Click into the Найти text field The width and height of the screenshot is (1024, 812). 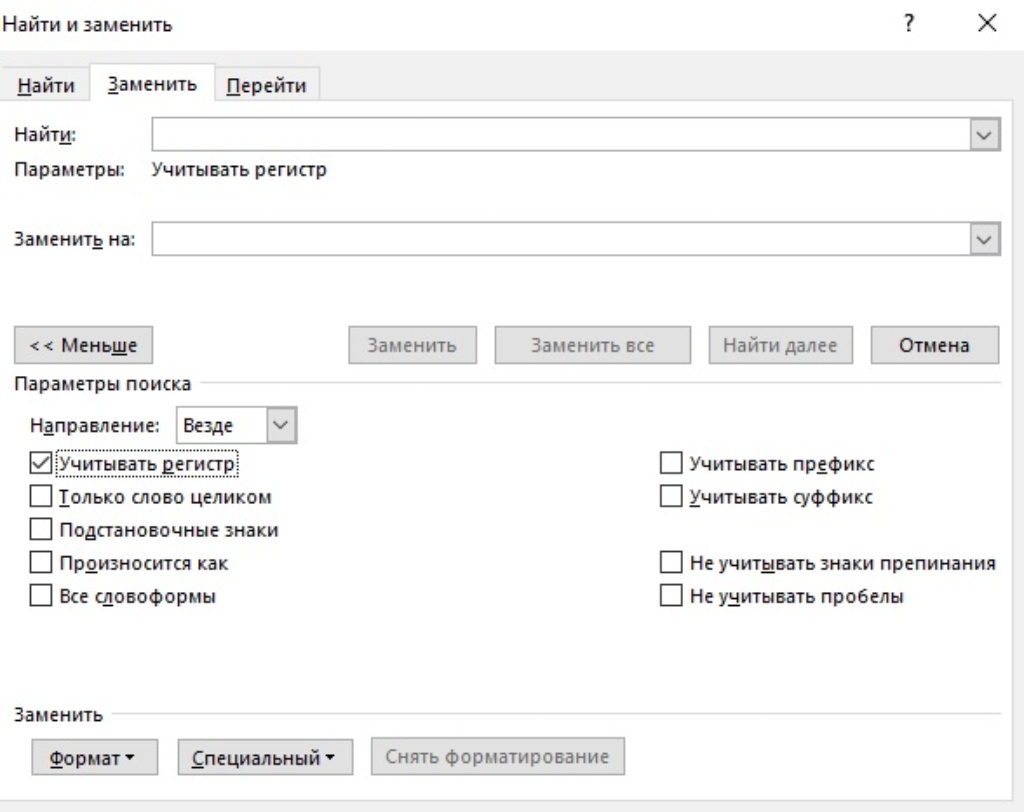pyautogui.click(x=560, y=135)
